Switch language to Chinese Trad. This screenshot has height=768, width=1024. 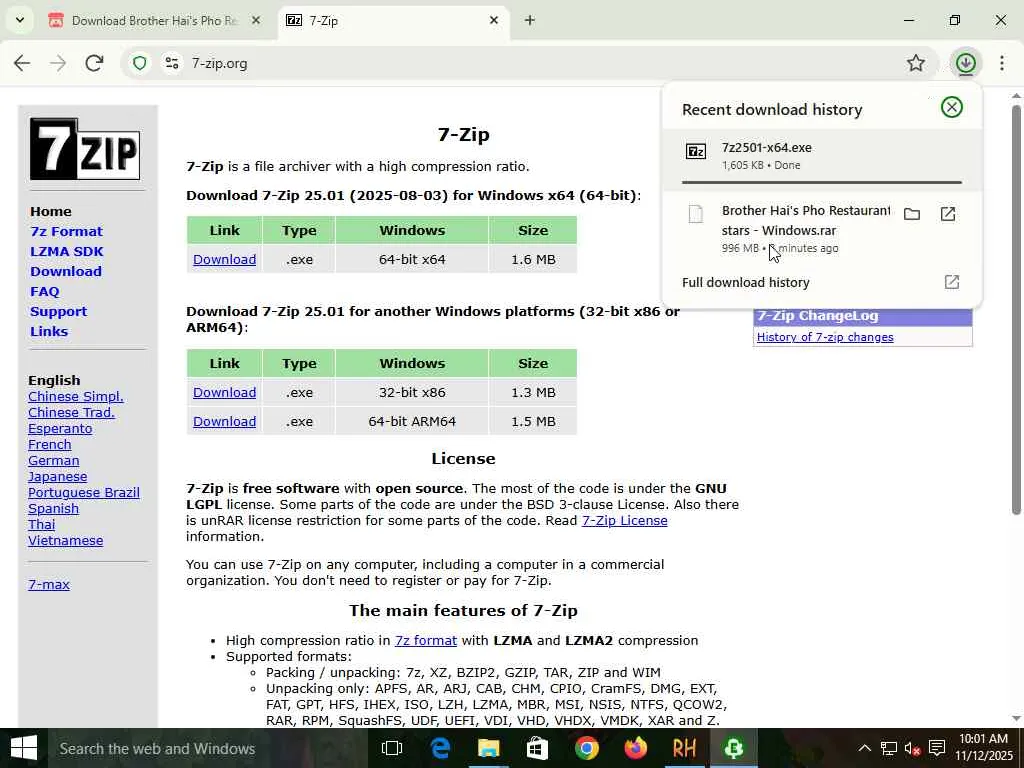pos(71,413)
